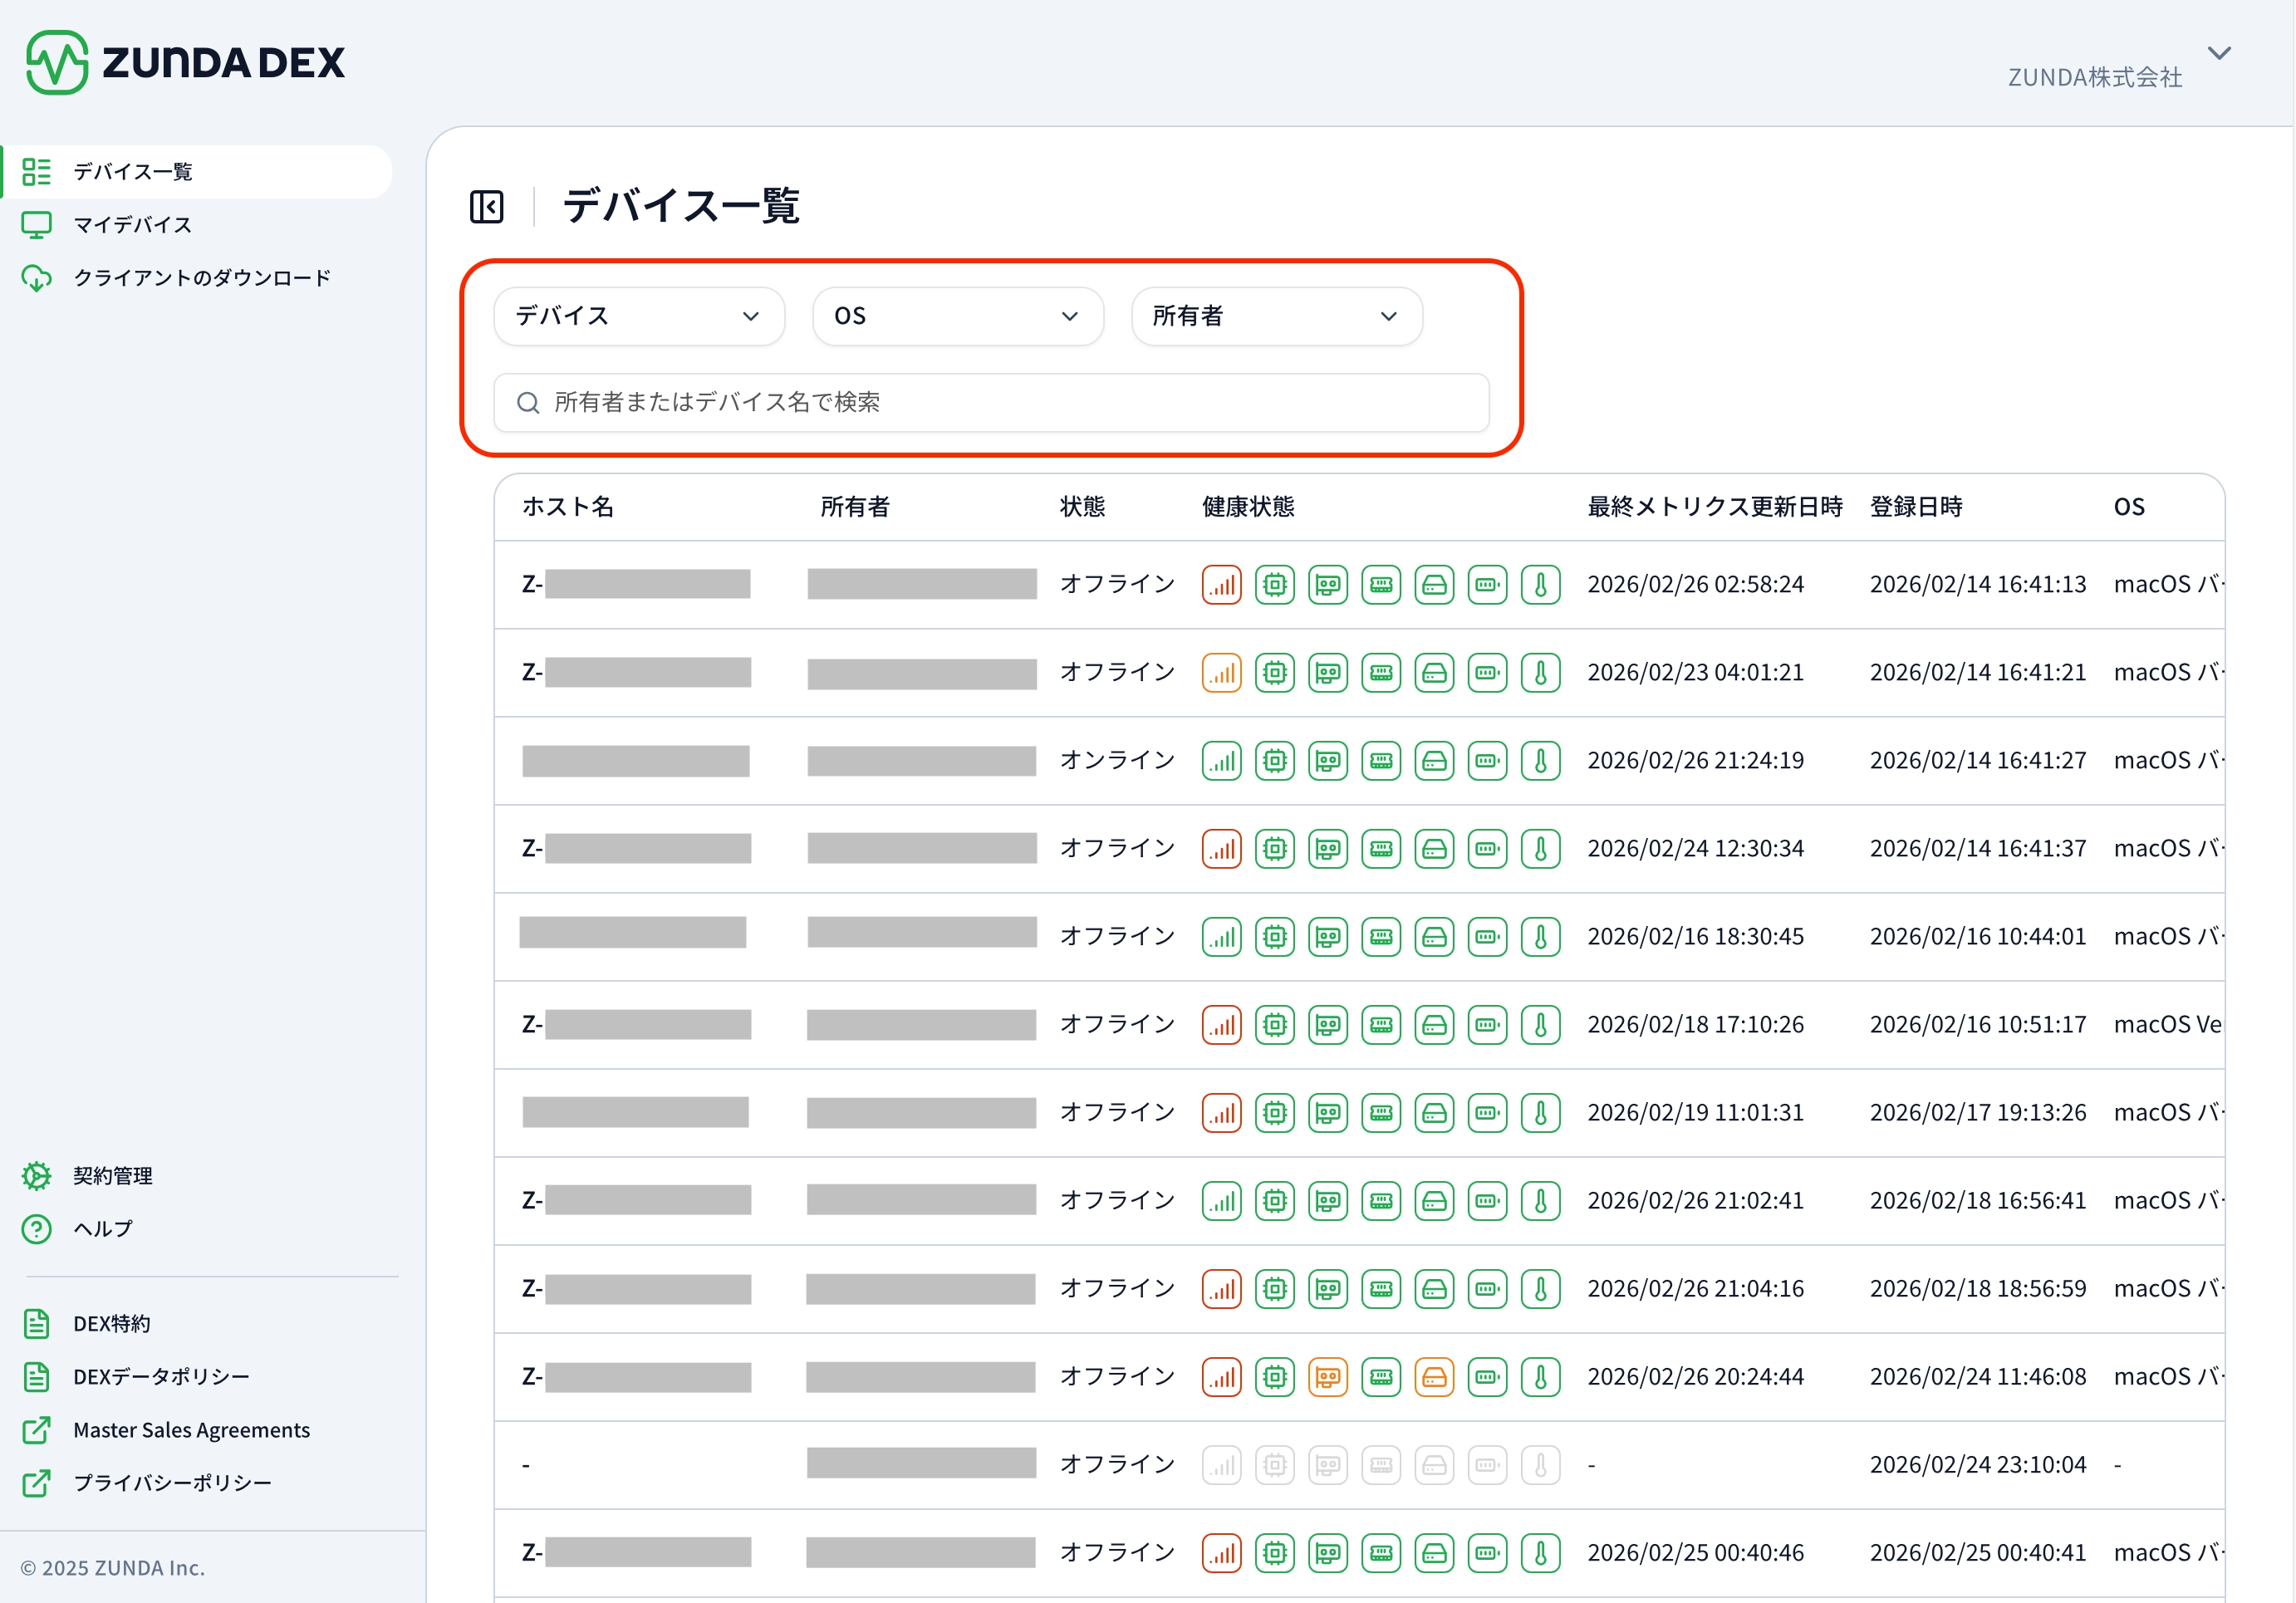Viewport: 2296px width, 1603px height.
Task: Open the プライバシーポリシー link
Action: coord(172,1483)
